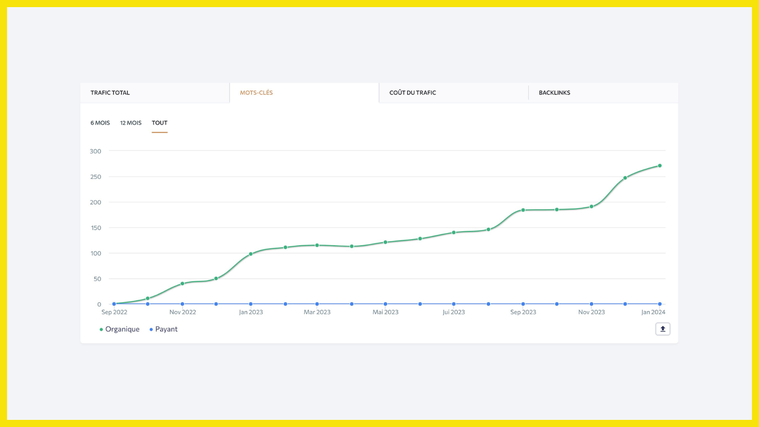Go to the BACKLINKS tab

[554, 93]
